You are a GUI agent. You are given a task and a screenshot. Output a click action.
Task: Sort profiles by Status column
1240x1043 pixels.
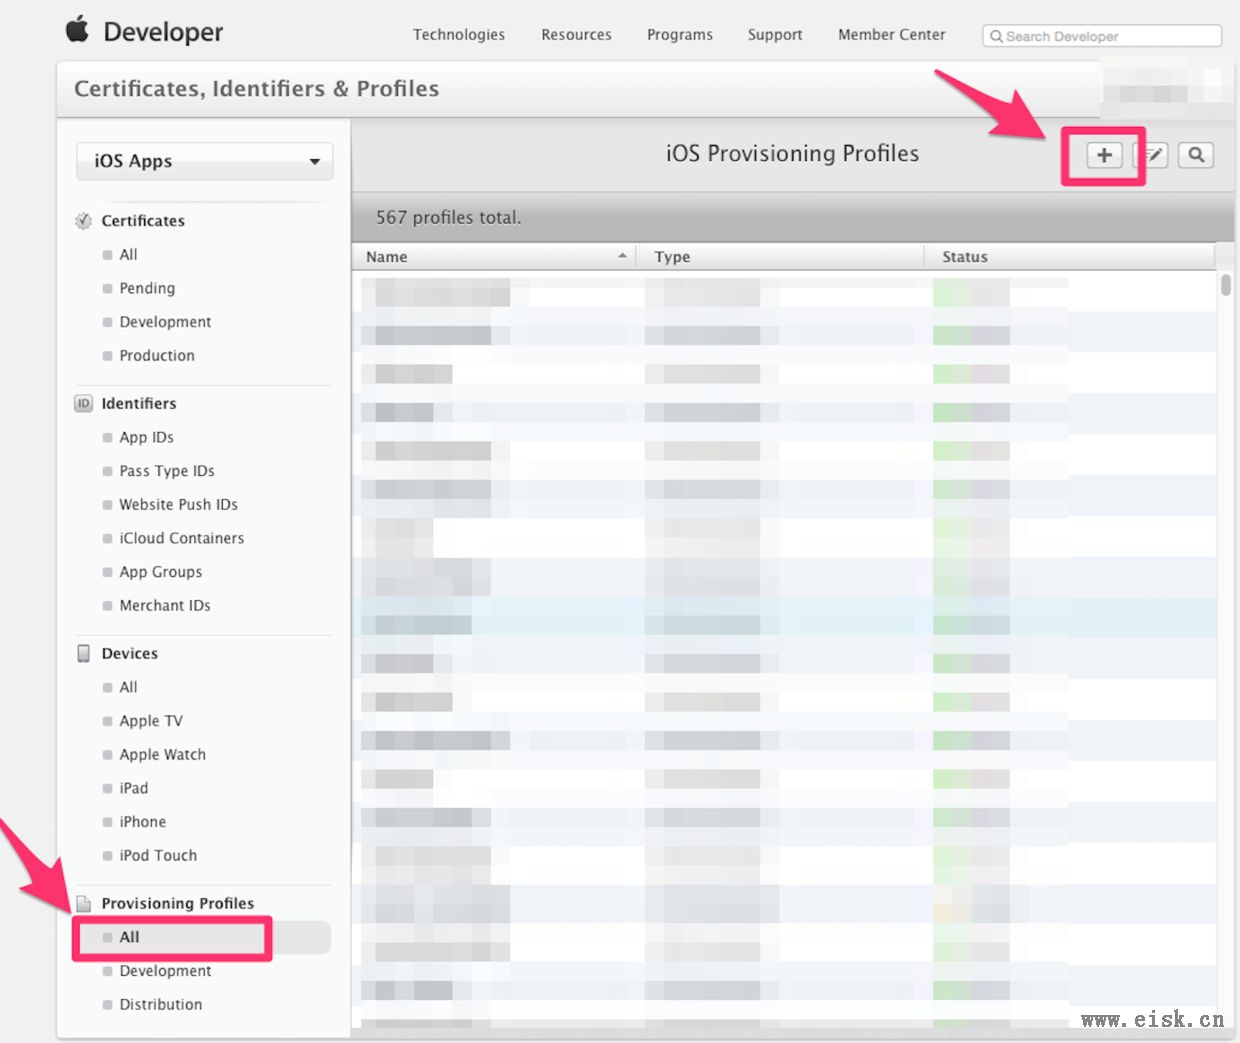[x=1070, y=257]
